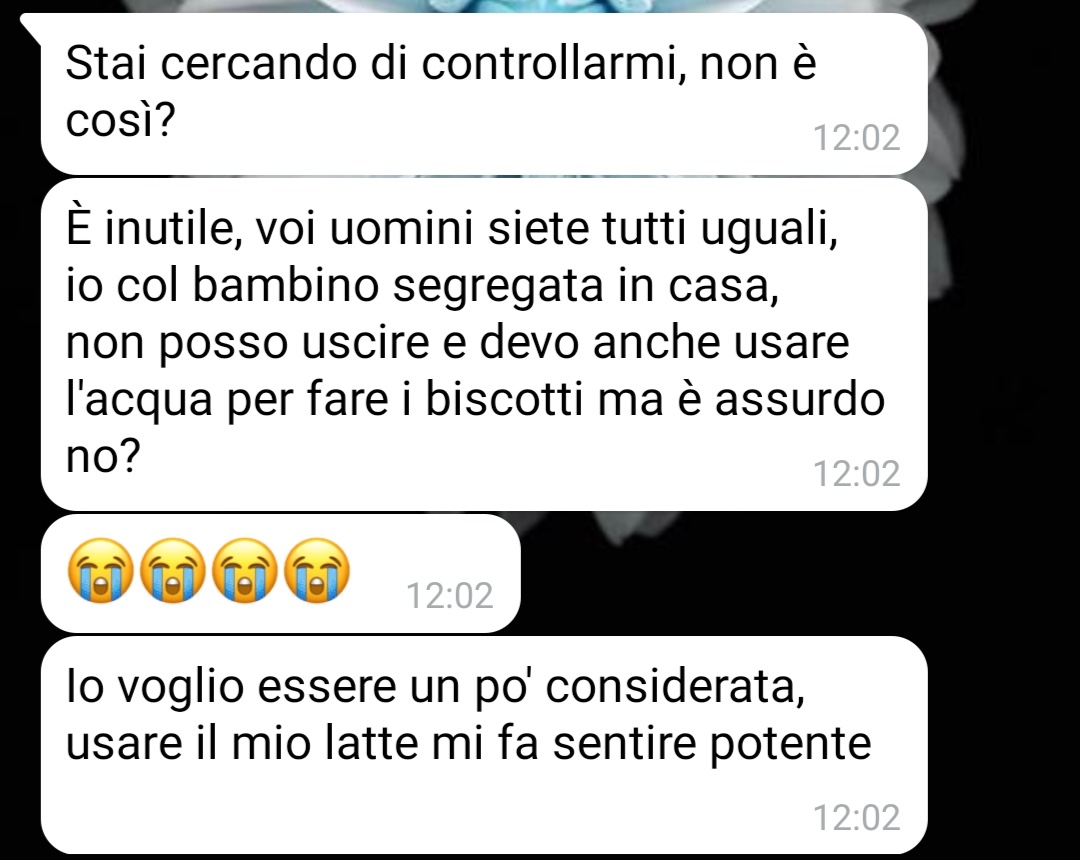The width and height of the screenshot is (1080, 860).
Task: Tap the 12:02 timestamp on the first message
Action: pos(857,138)
